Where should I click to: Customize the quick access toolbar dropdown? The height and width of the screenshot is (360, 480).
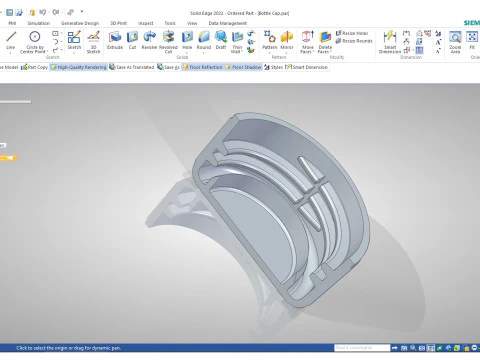click(82, 12)
